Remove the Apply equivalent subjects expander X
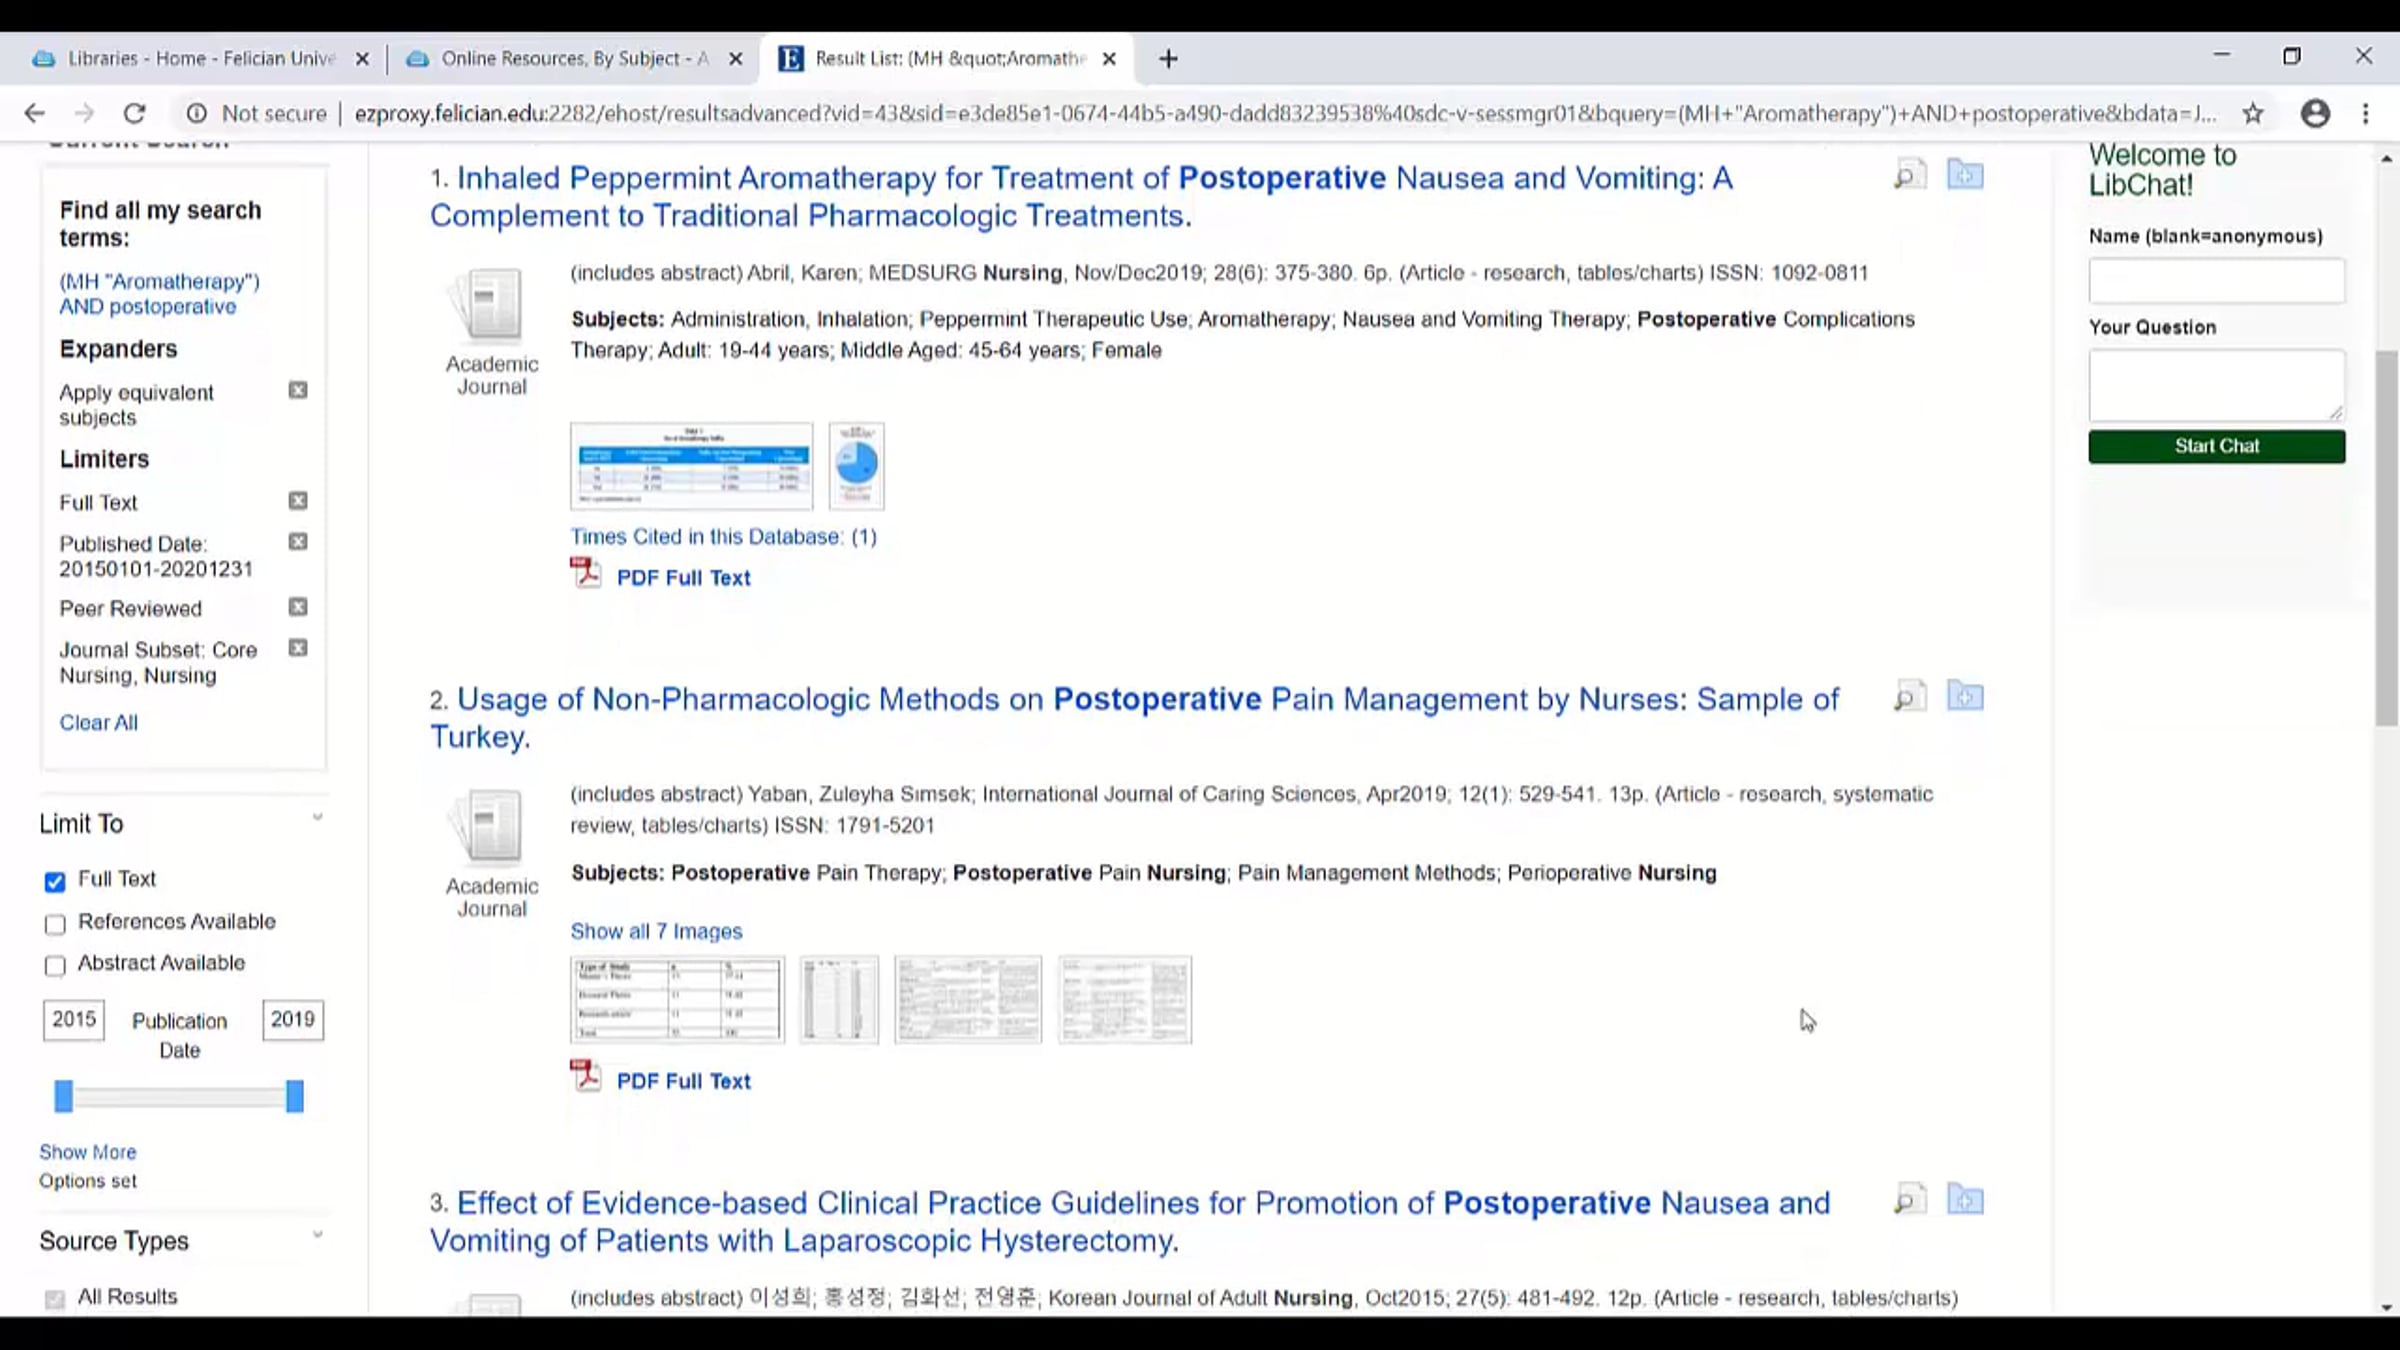The image size is (2400, 1350). click(298, 390)
